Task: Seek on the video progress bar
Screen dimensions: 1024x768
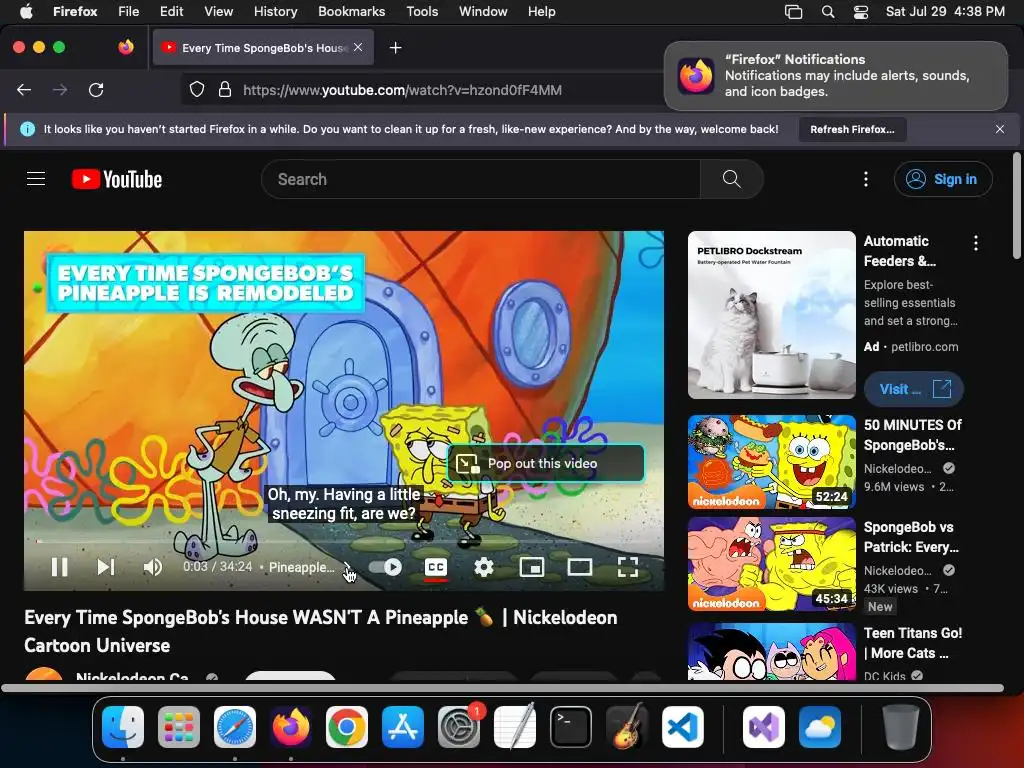Action: pos(344,541)
